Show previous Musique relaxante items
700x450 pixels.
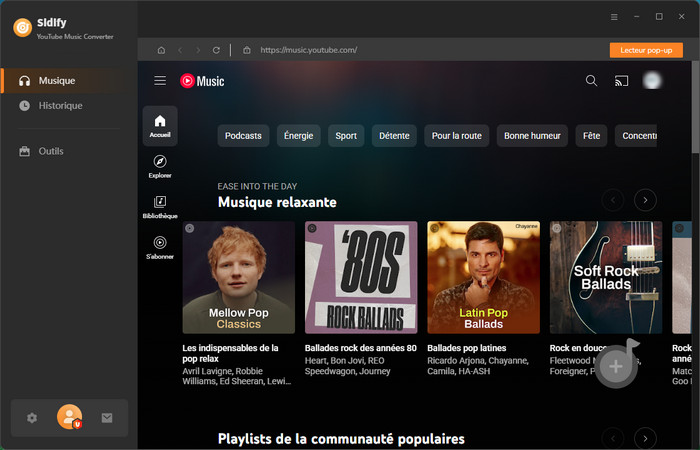613,200
